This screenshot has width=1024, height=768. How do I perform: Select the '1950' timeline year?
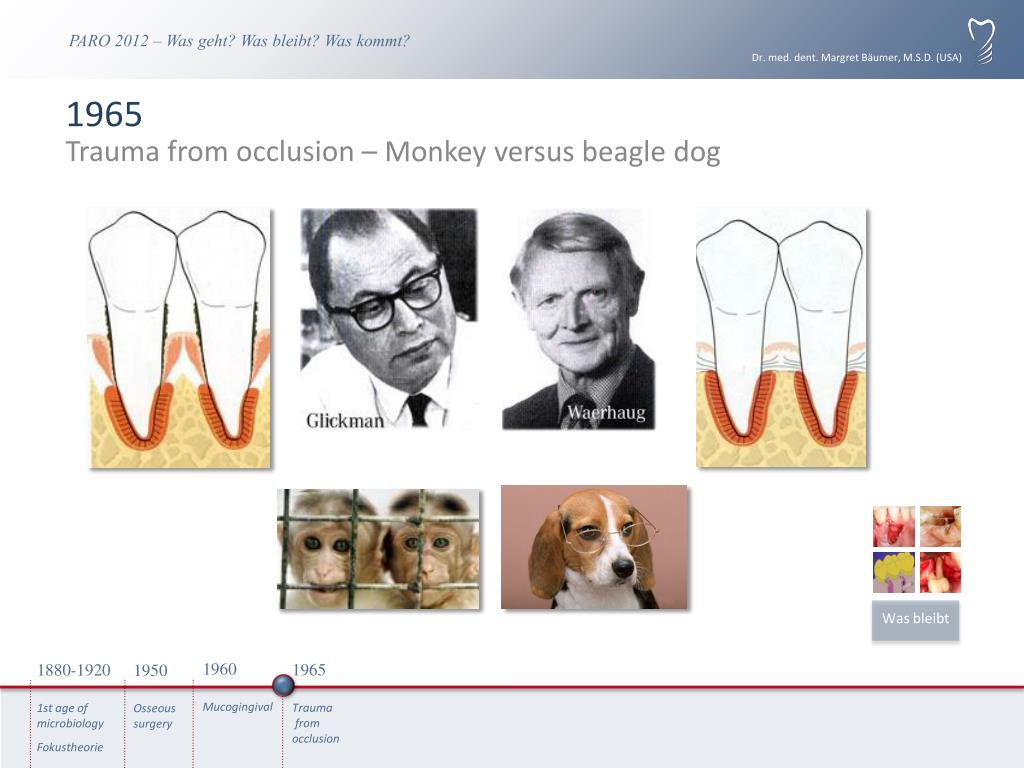(151, 671)
